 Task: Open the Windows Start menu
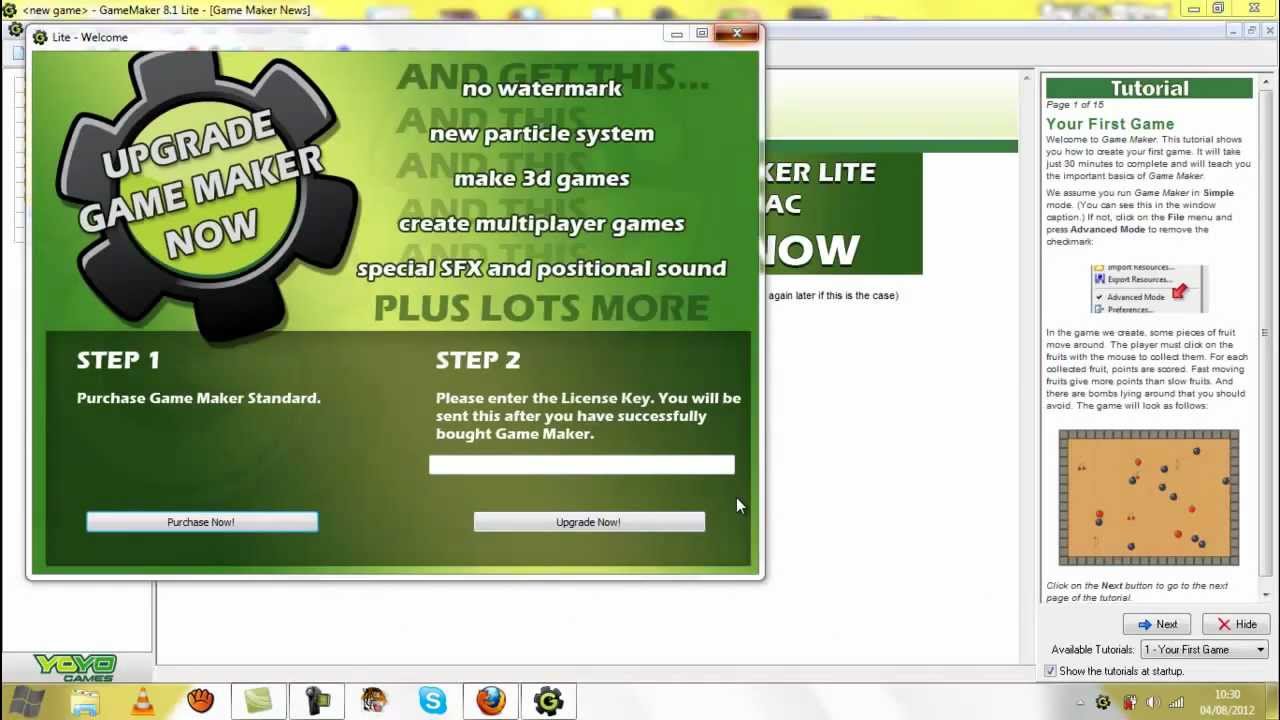pyautogui.click(x=27, y=701)
